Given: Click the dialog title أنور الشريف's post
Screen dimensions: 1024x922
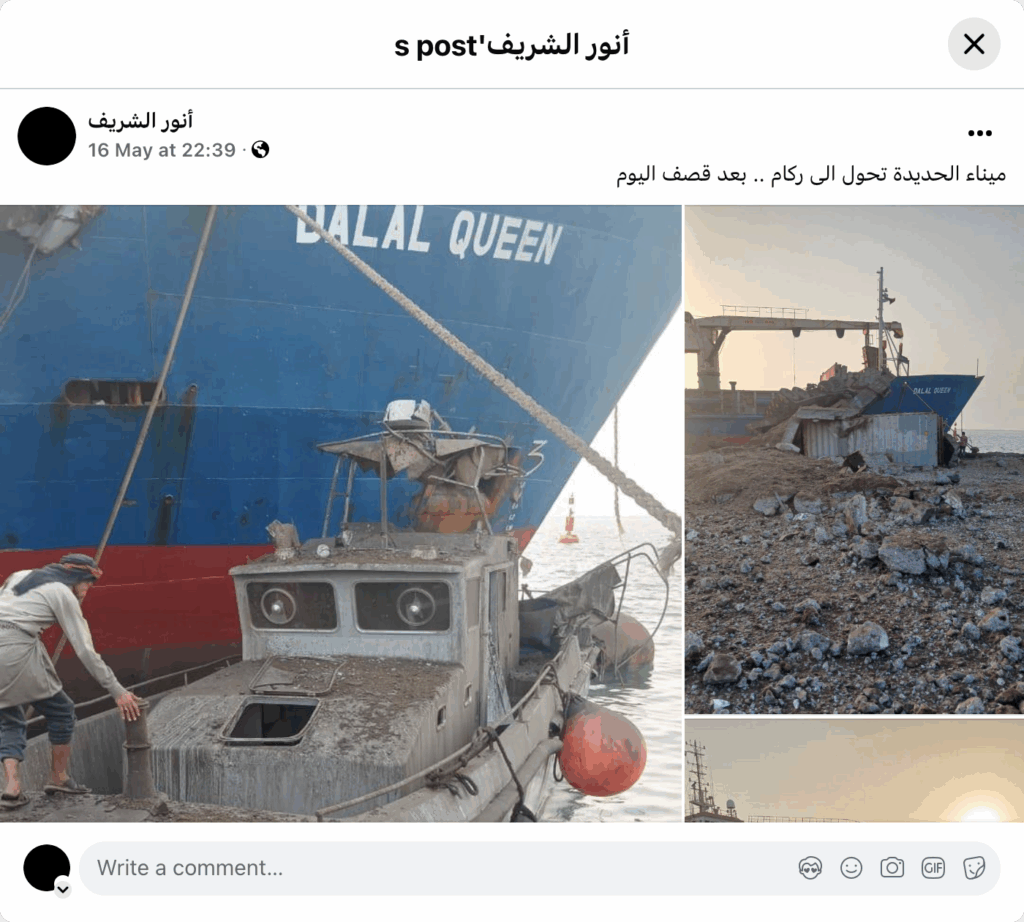Looking at the screenshot, I should [x=512, y=45].
